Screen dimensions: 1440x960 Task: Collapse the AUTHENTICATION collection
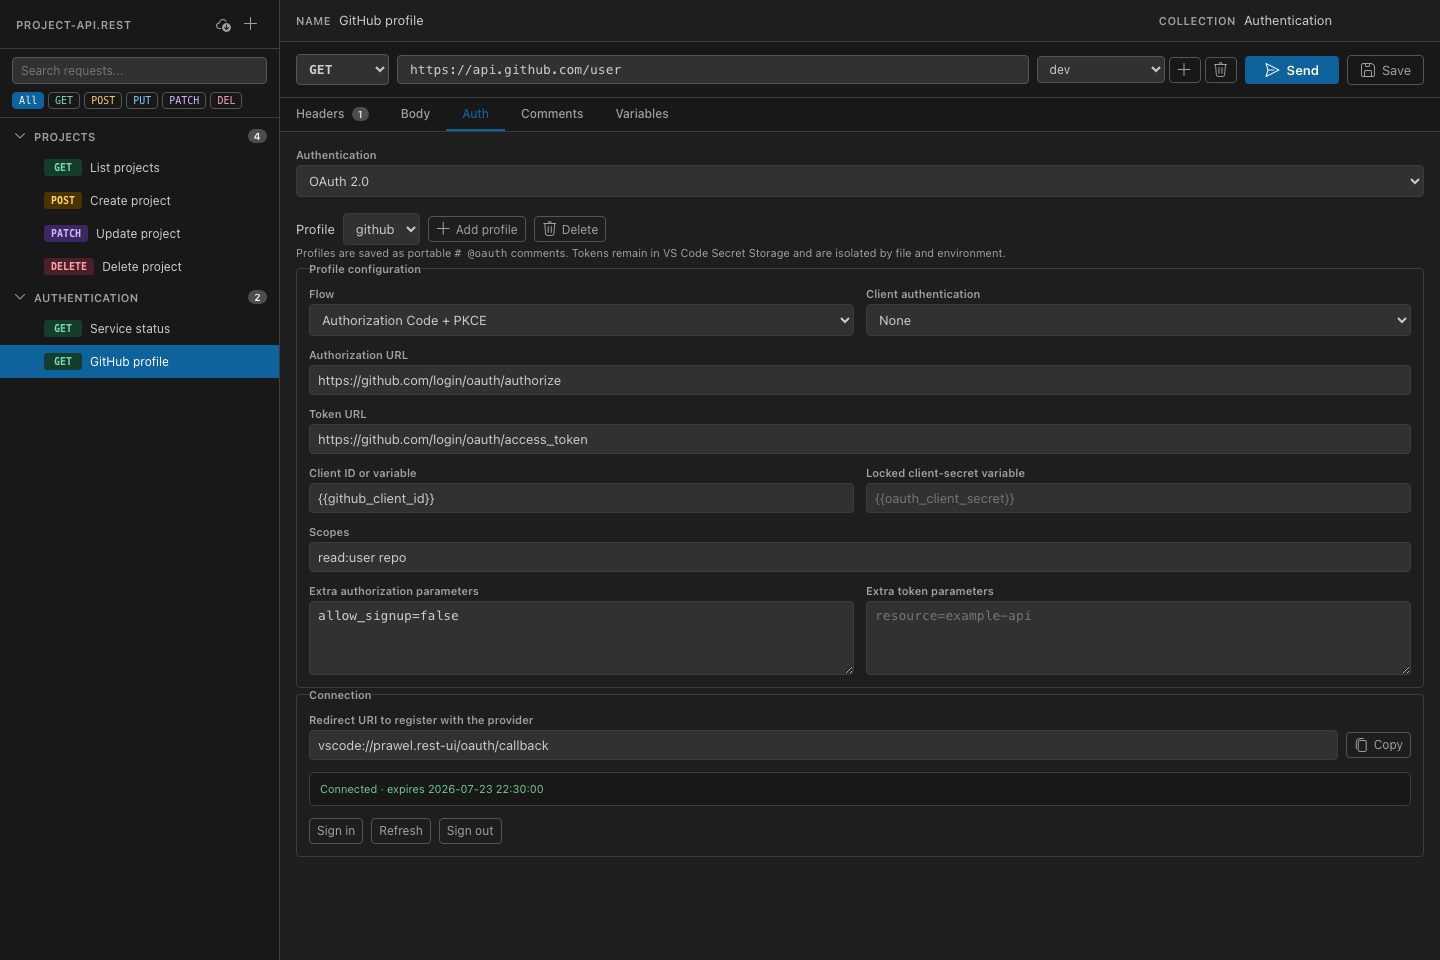[20, 297]
